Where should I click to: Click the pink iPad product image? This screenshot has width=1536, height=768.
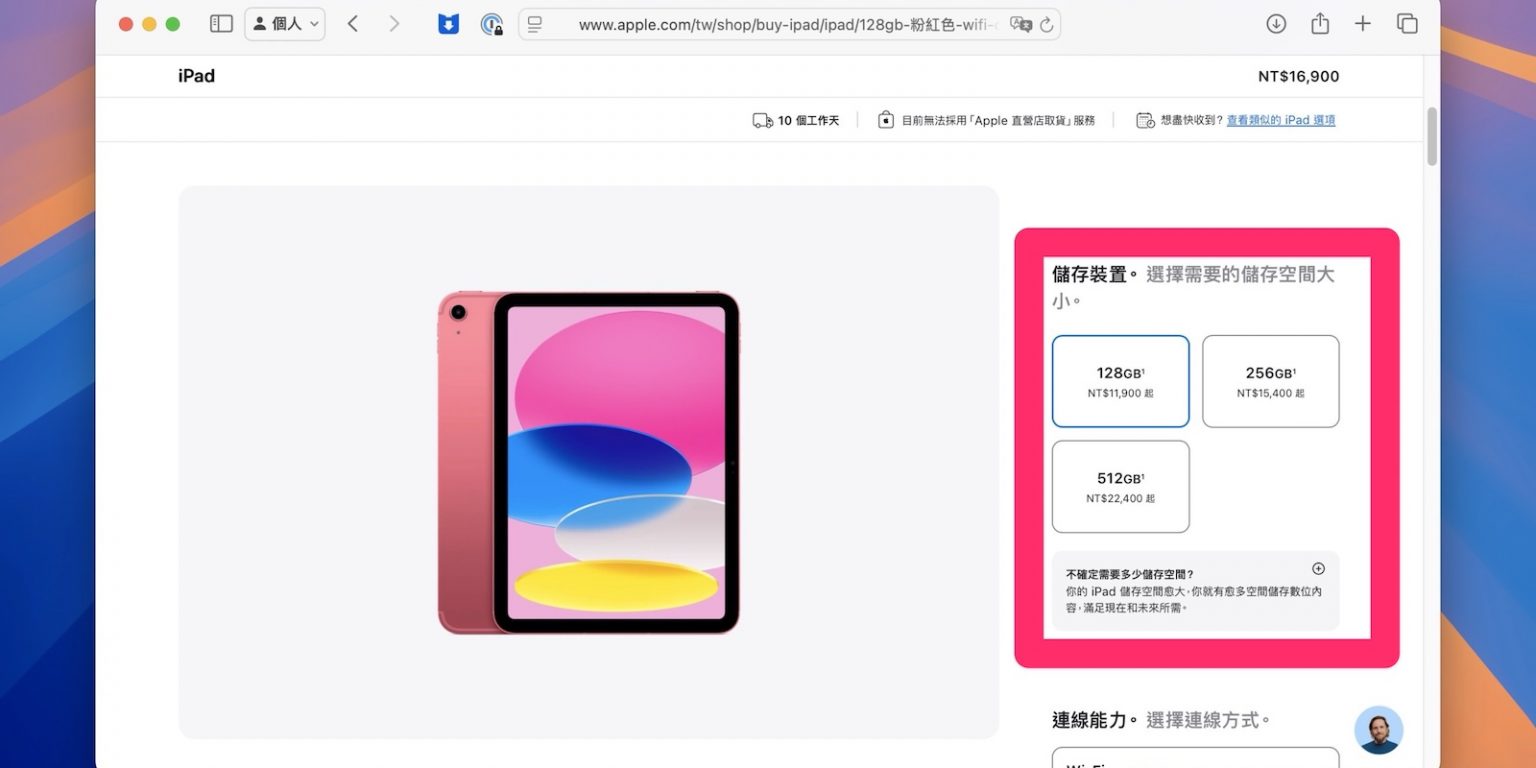[x=588, y=463]
